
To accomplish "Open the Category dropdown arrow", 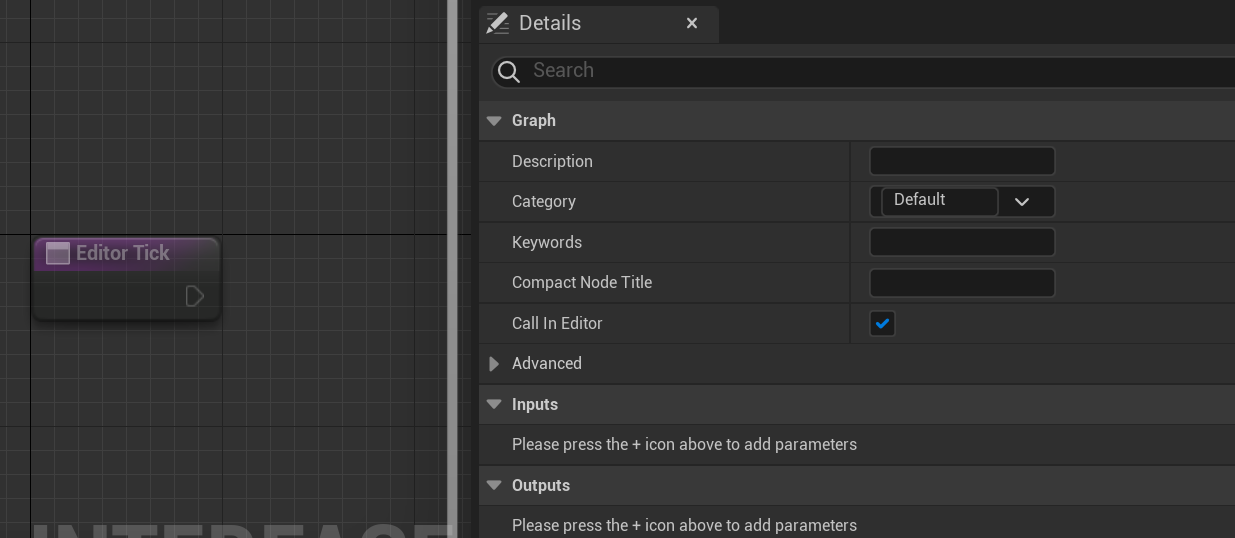I will point(1022,202).
